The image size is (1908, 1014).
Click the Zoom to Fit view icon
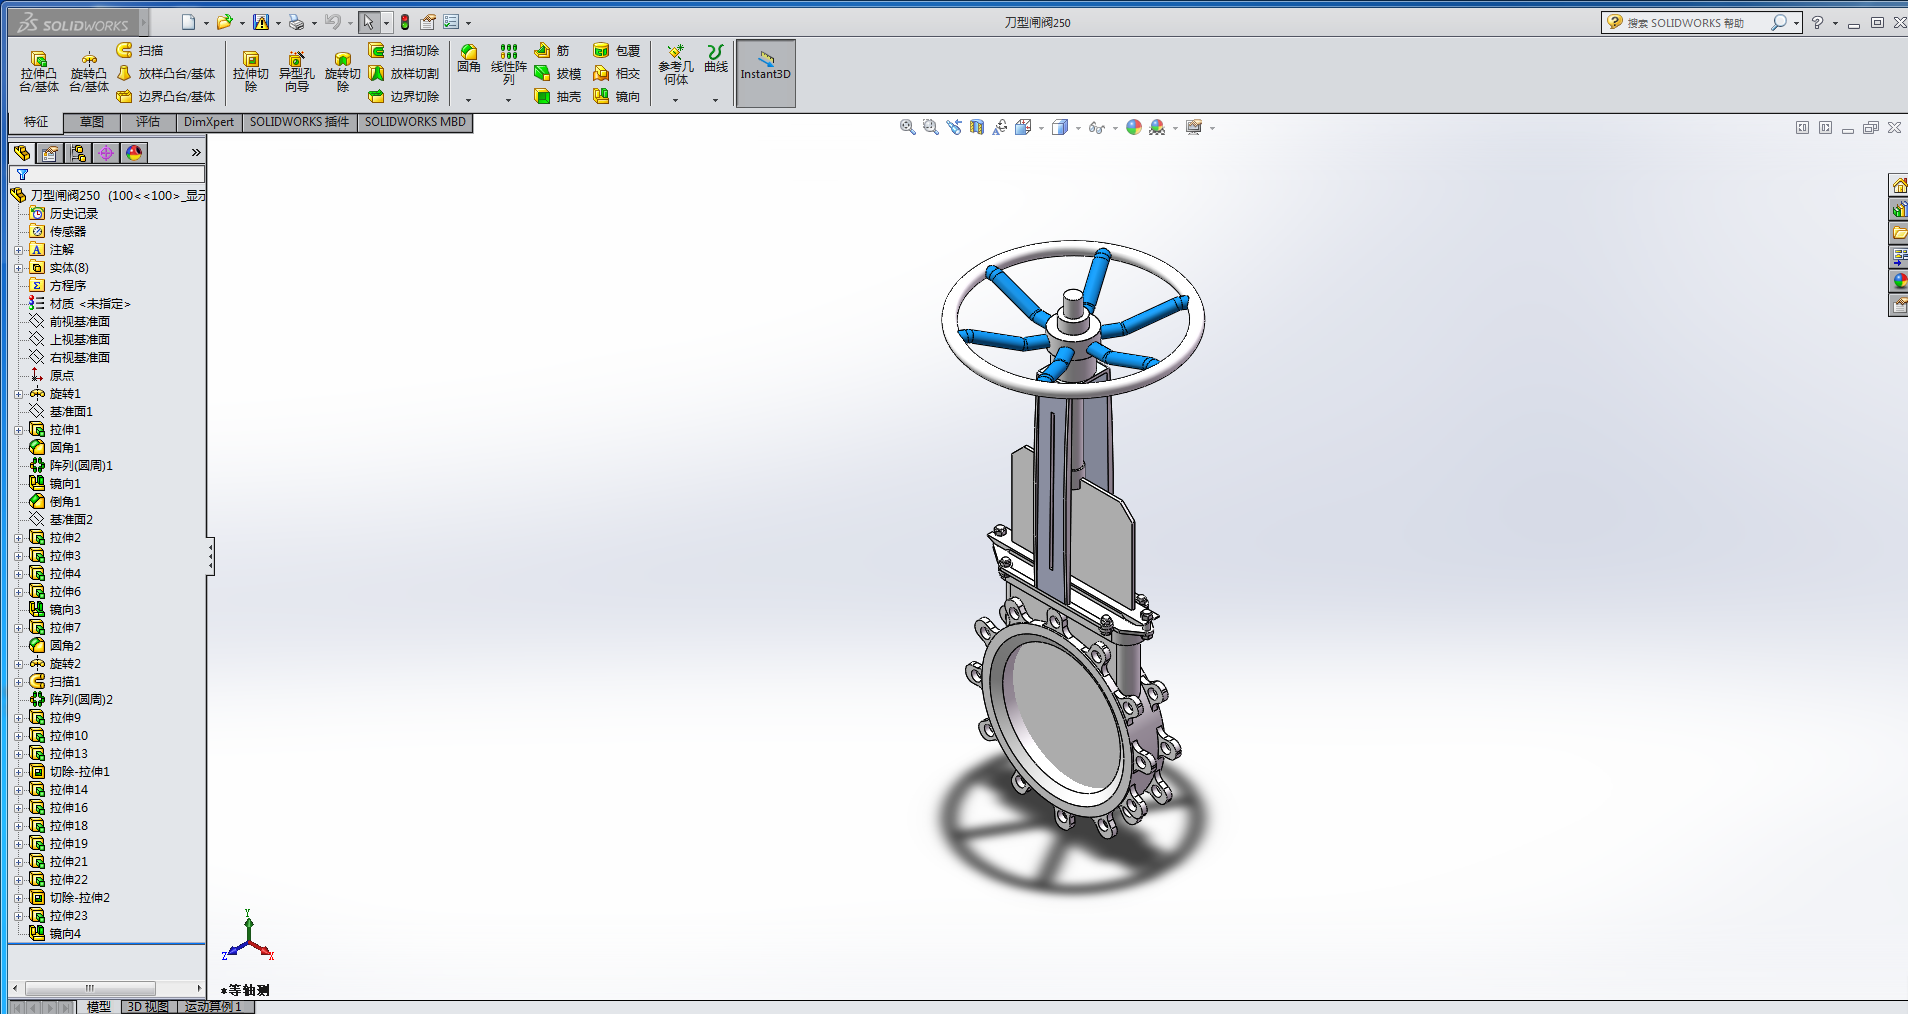pos(907,127)
